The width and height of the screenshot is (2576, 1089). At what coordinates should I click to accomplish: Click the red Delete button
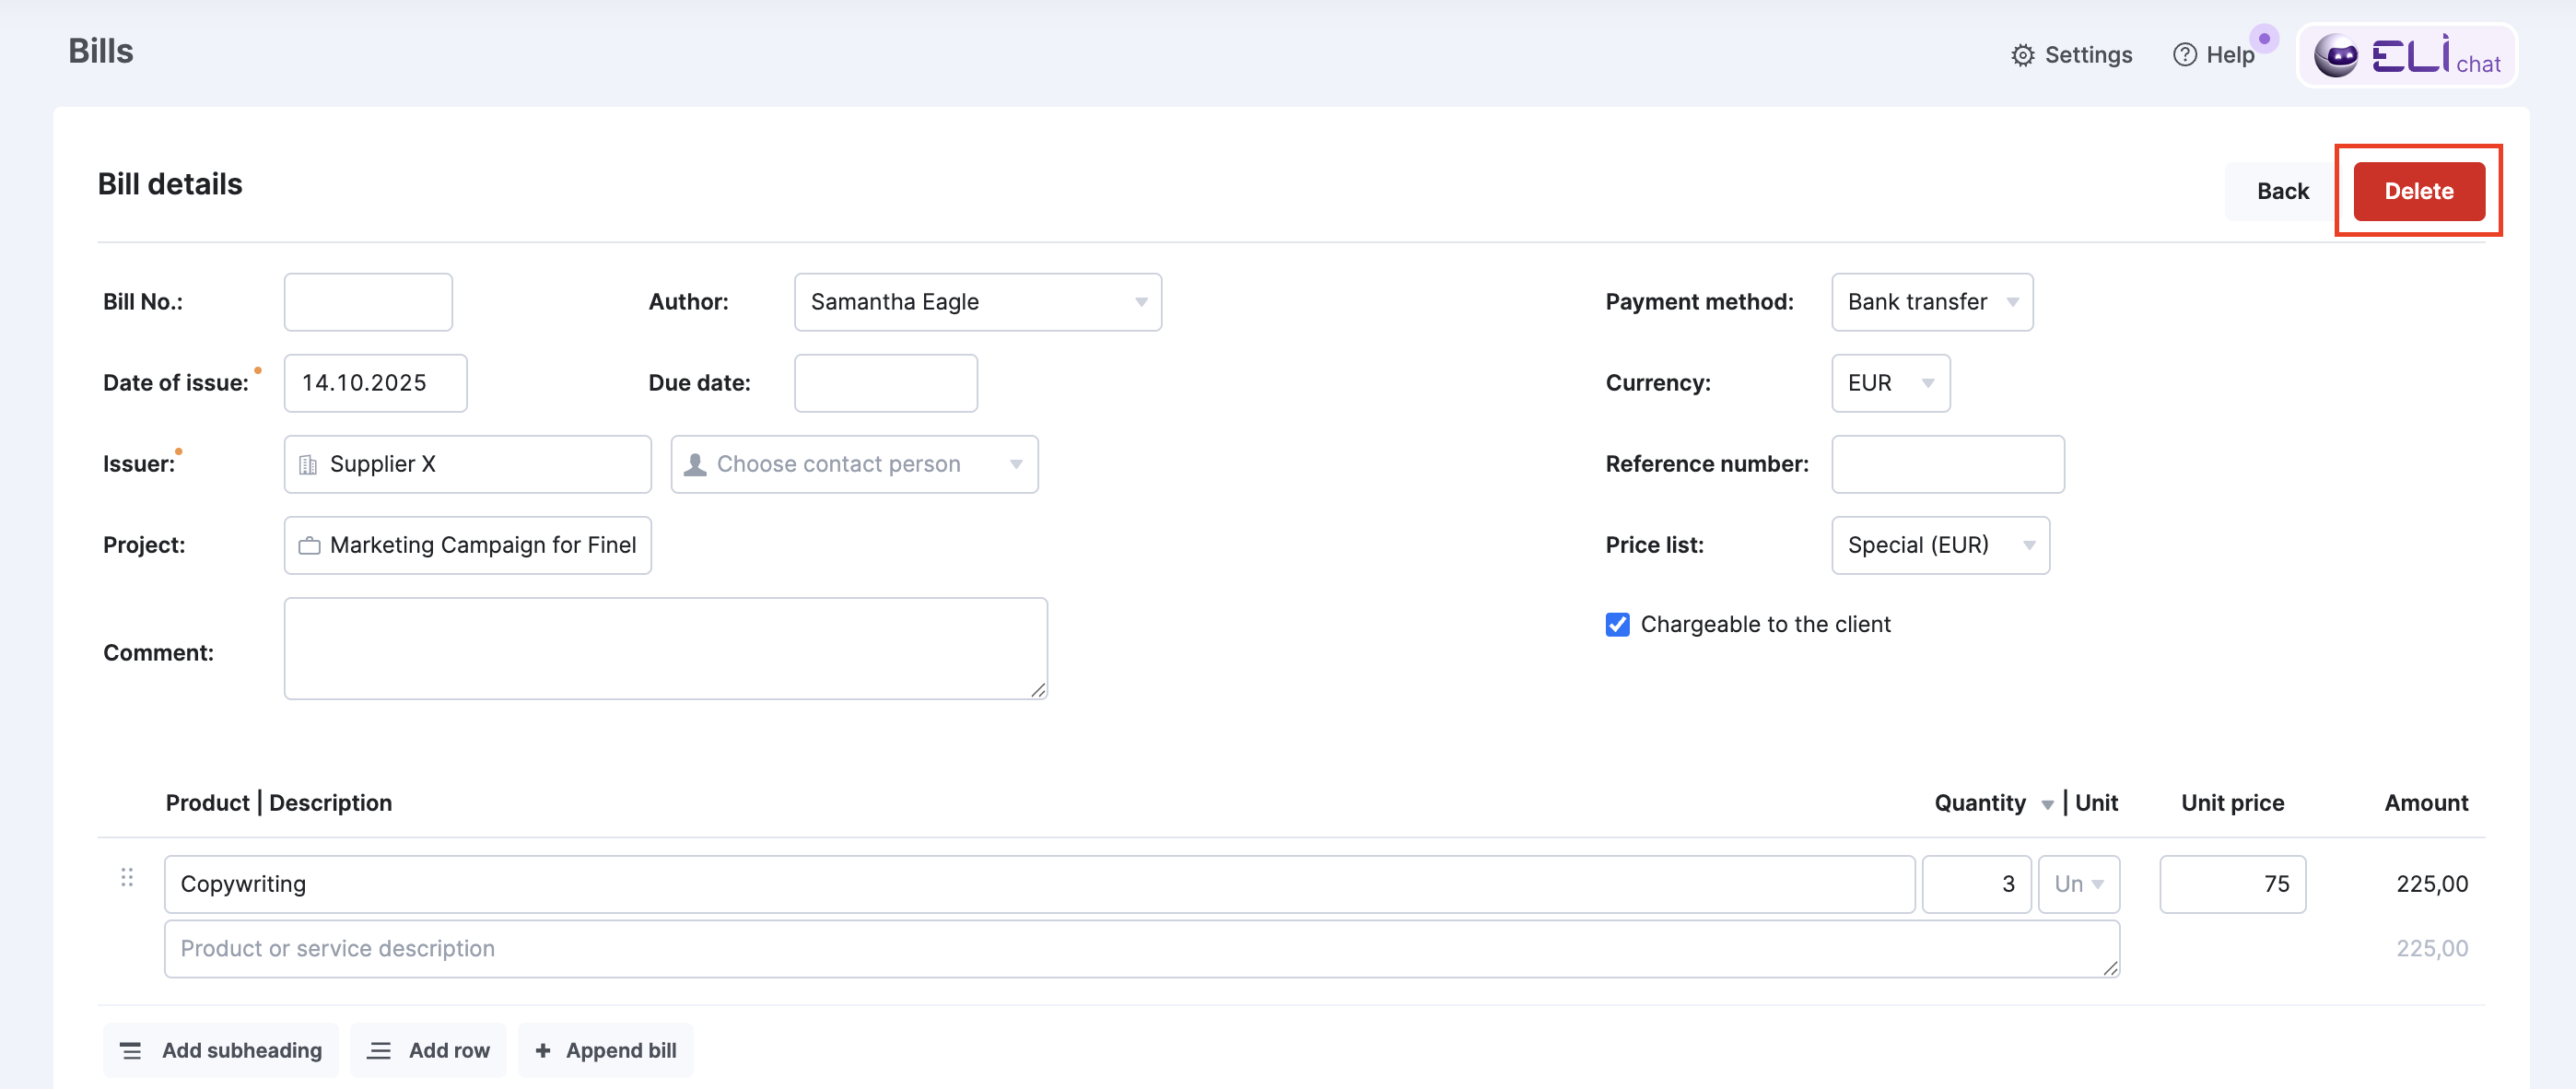pyautogui.click(x=2418, y=191)
